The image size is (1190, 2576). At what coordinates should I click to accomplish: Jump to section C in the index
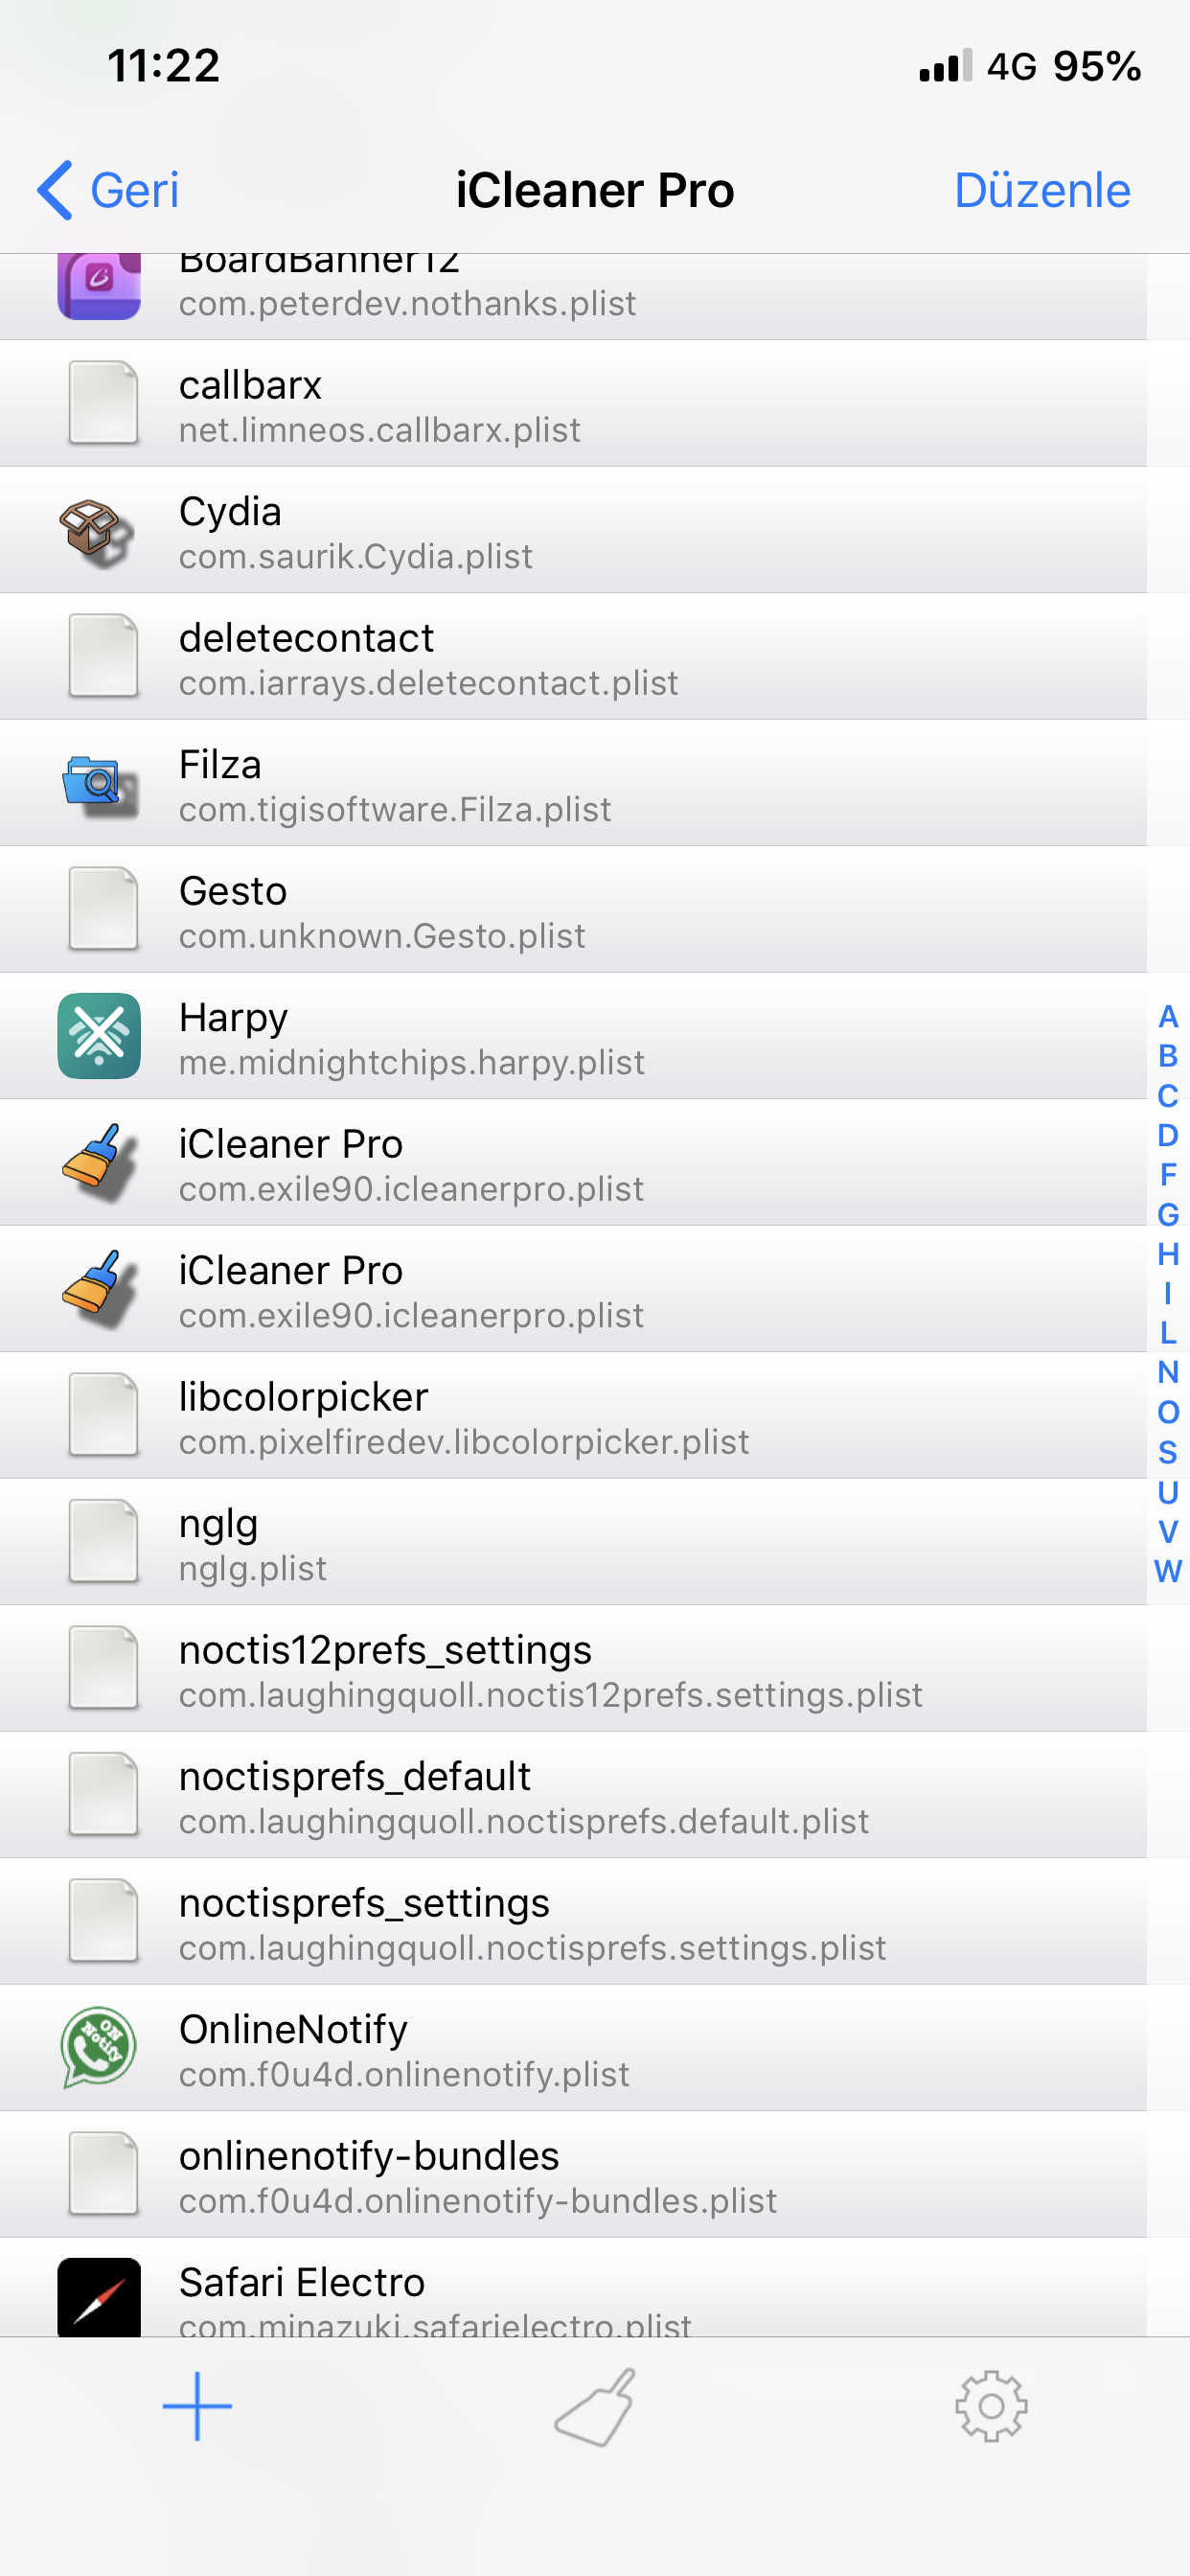[x=1167, y=1096]
